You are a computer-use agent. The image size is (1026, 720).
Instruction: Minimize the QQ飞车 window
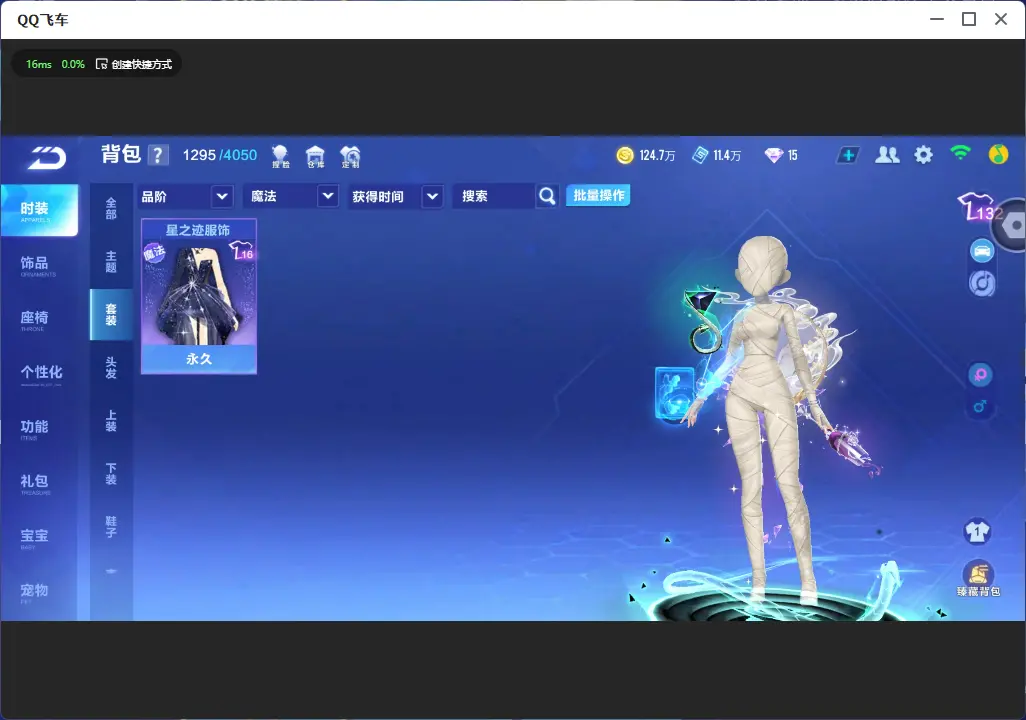[937, 19]
